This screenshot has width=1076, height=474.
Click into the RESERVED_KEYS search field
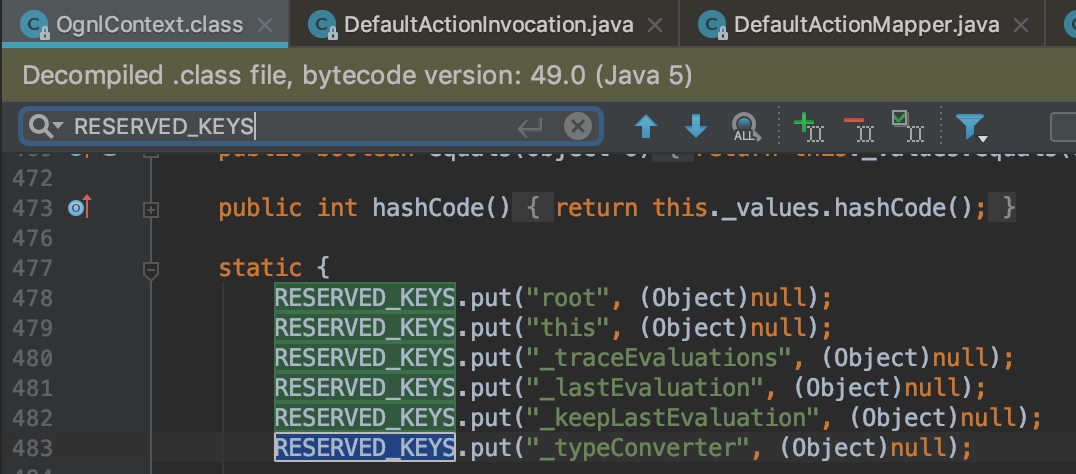point(311,126)
